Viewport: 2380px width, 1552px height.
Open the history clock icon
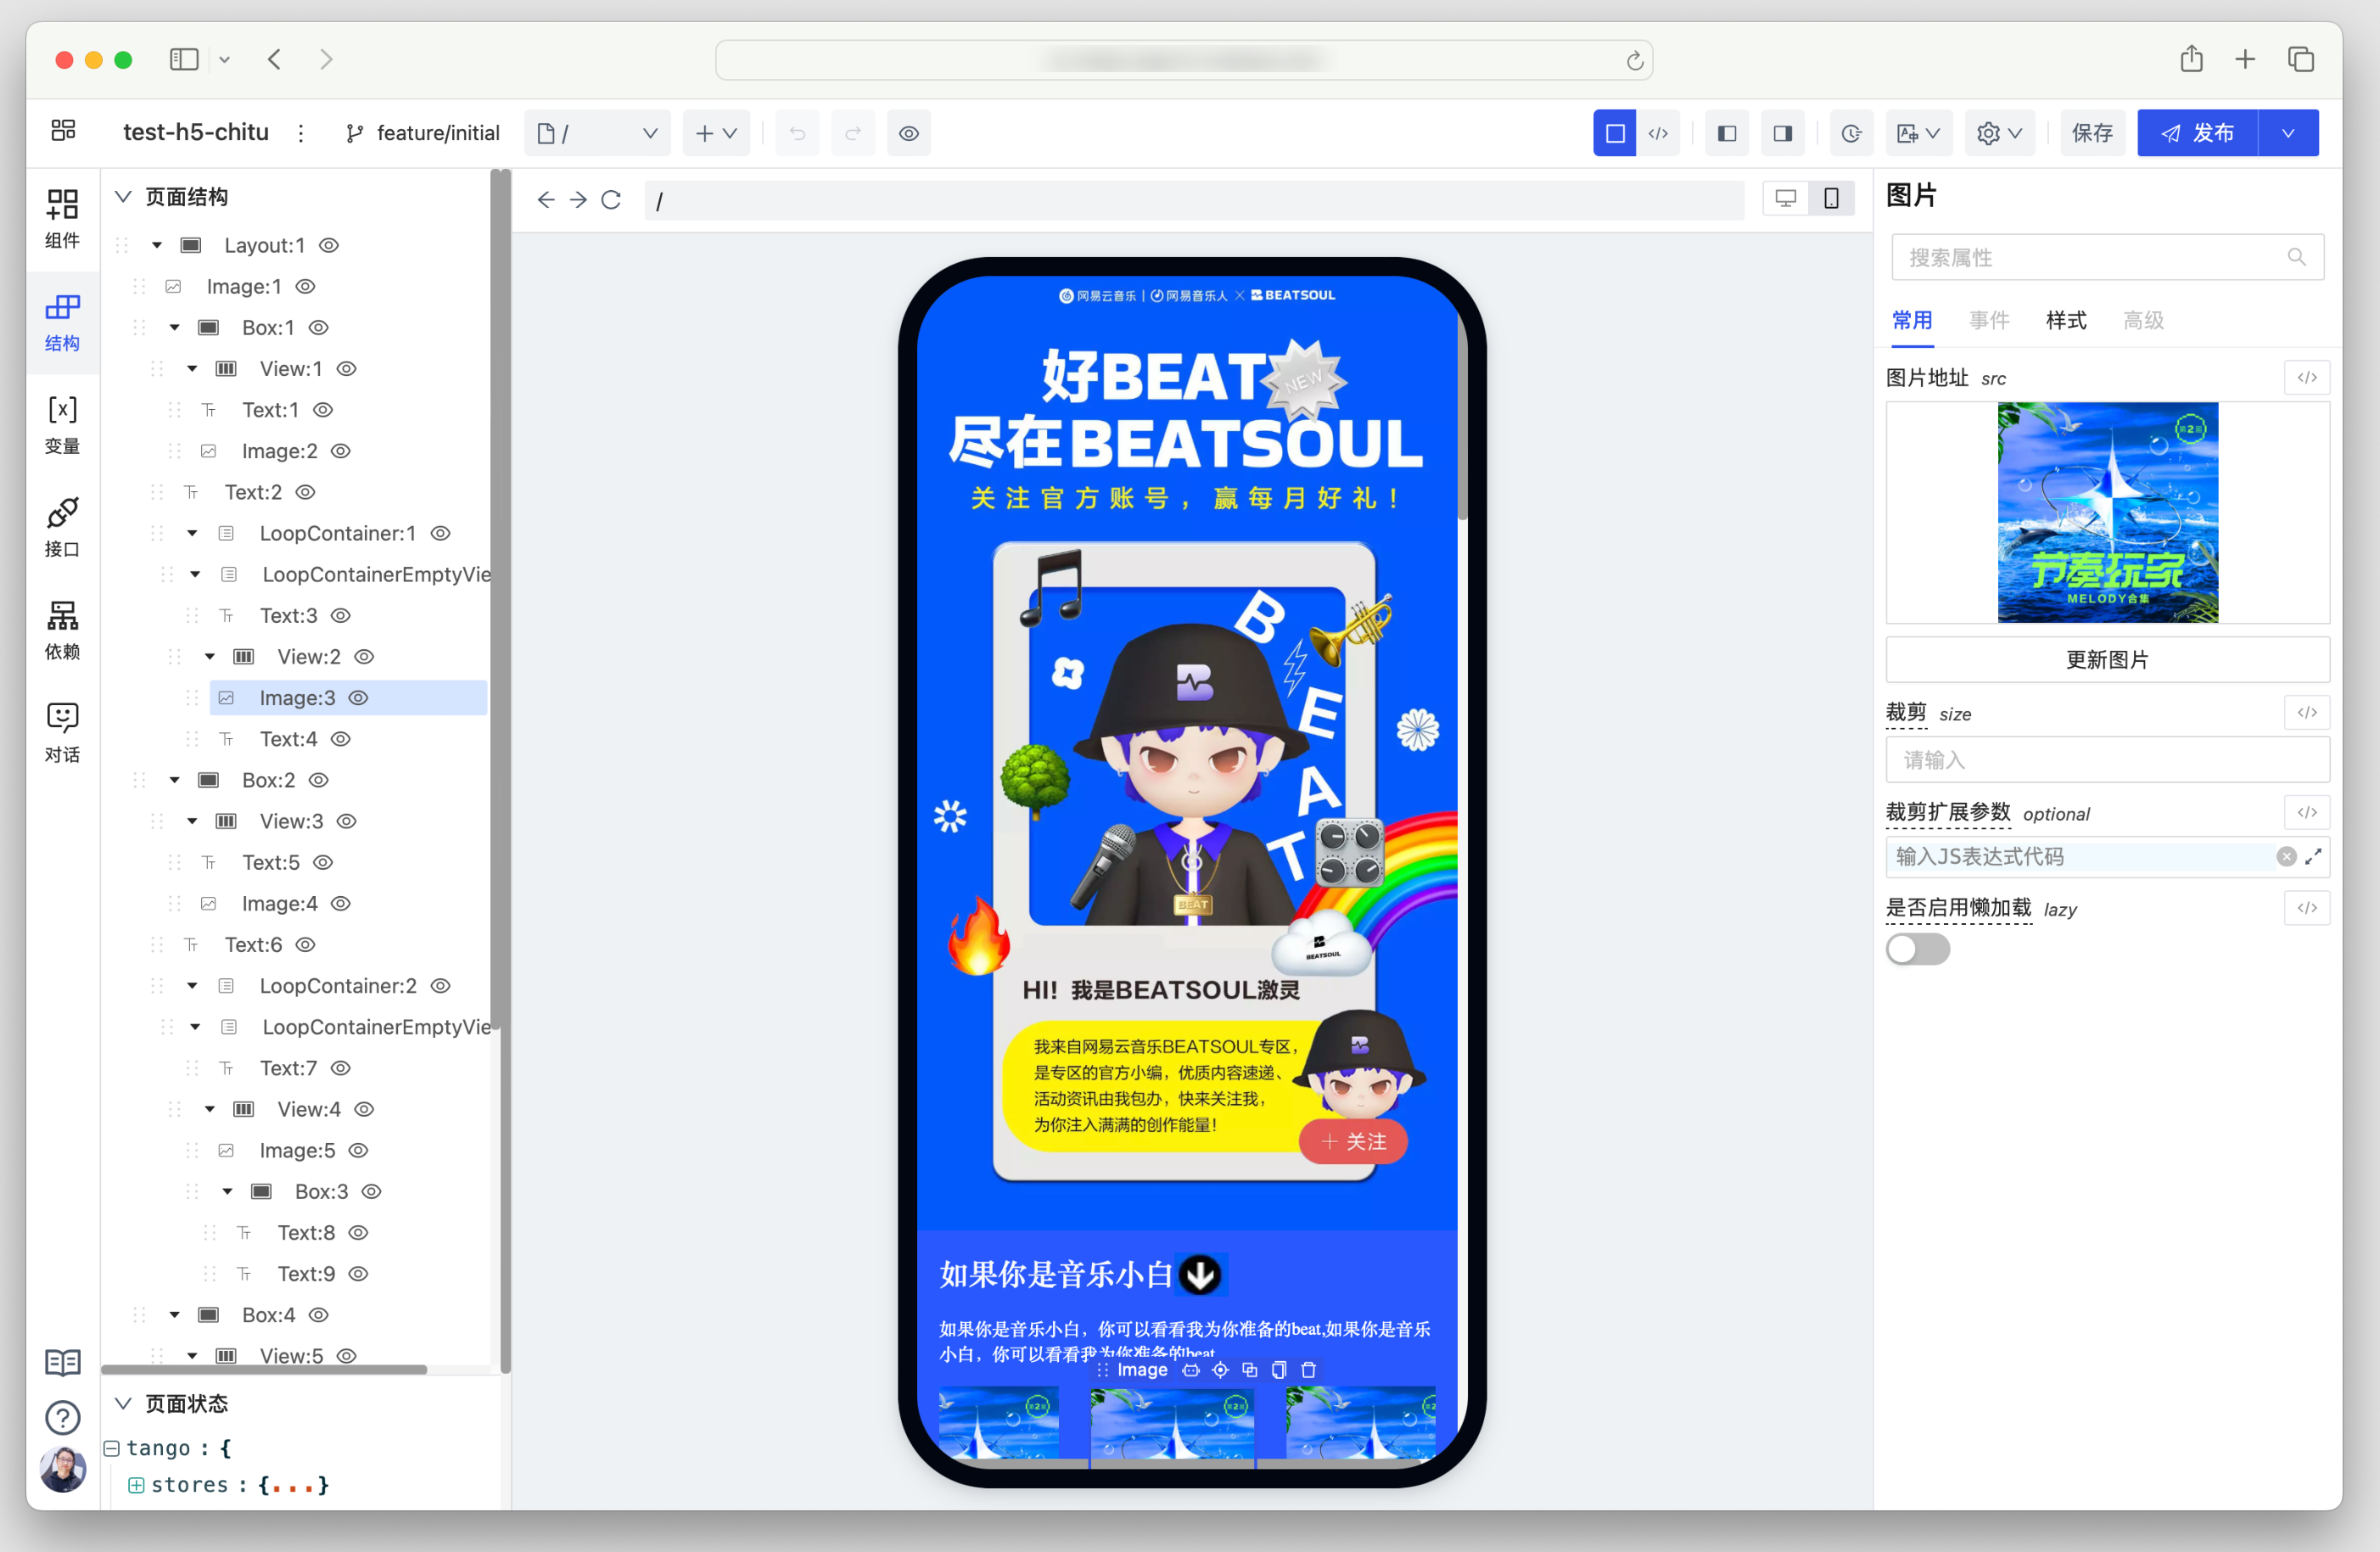pyautogui.click(x=1851, y=133)
